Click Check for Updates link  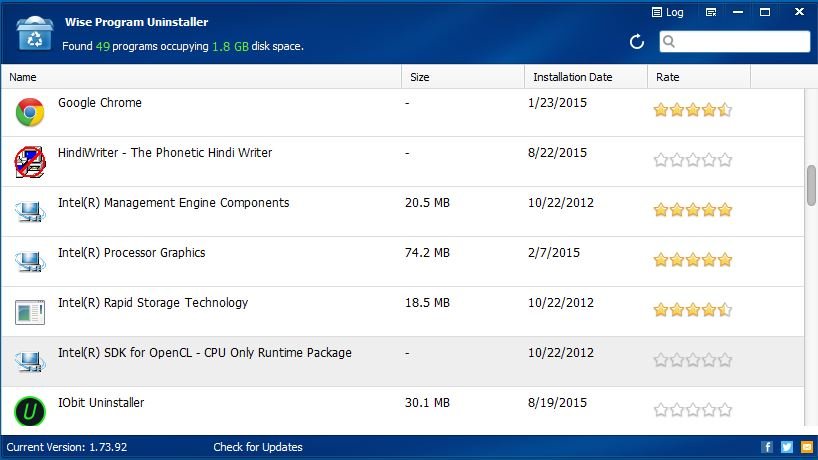coord(258,447)
